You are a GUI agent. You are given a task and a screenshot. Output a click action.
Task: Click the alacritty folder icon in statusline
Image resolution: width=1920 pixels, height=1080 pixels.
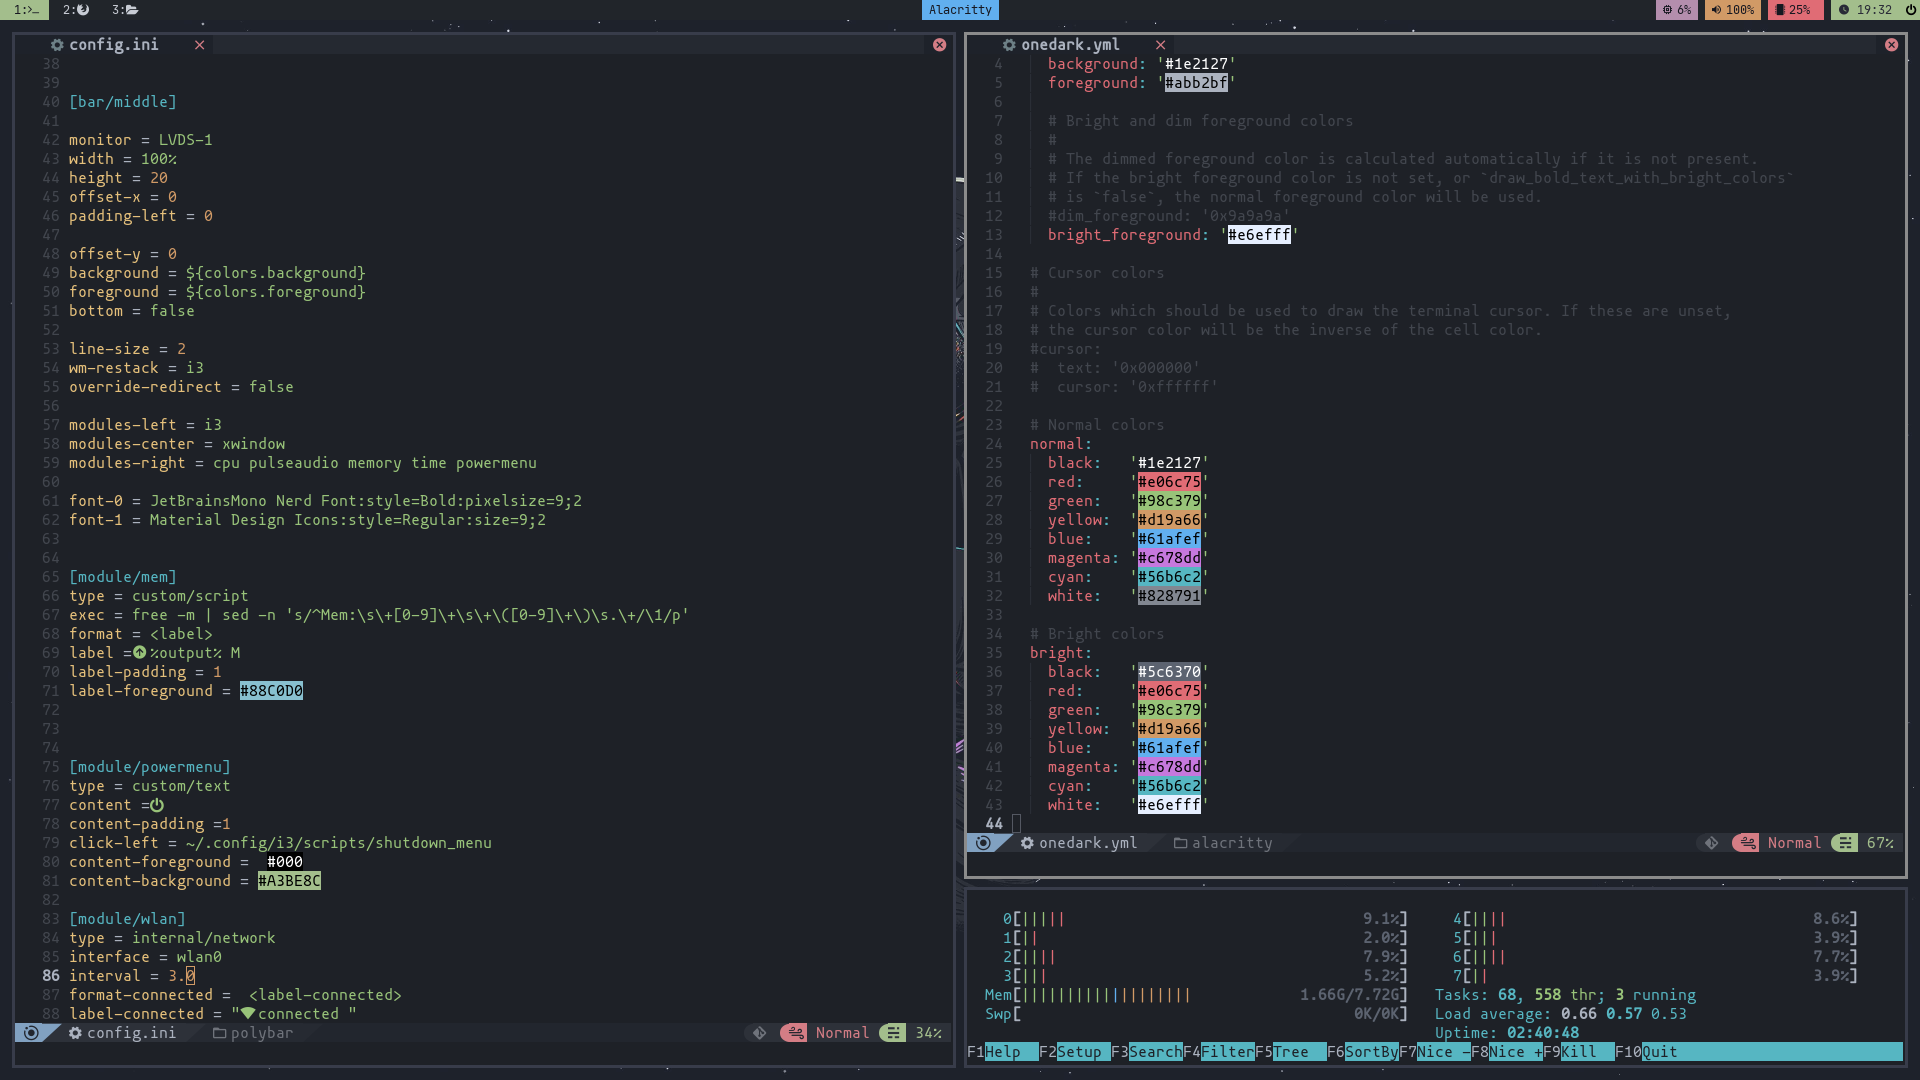point(1180,843)
